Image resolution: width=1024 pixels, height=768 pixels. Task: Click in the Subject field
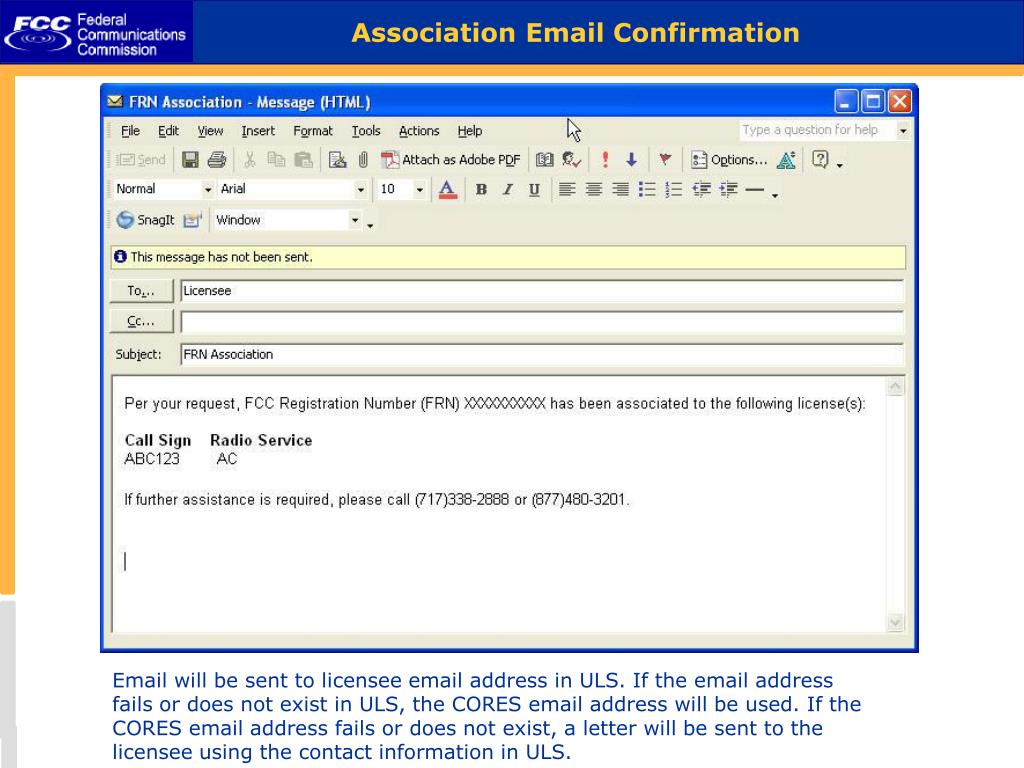click(x=542, y=354)
